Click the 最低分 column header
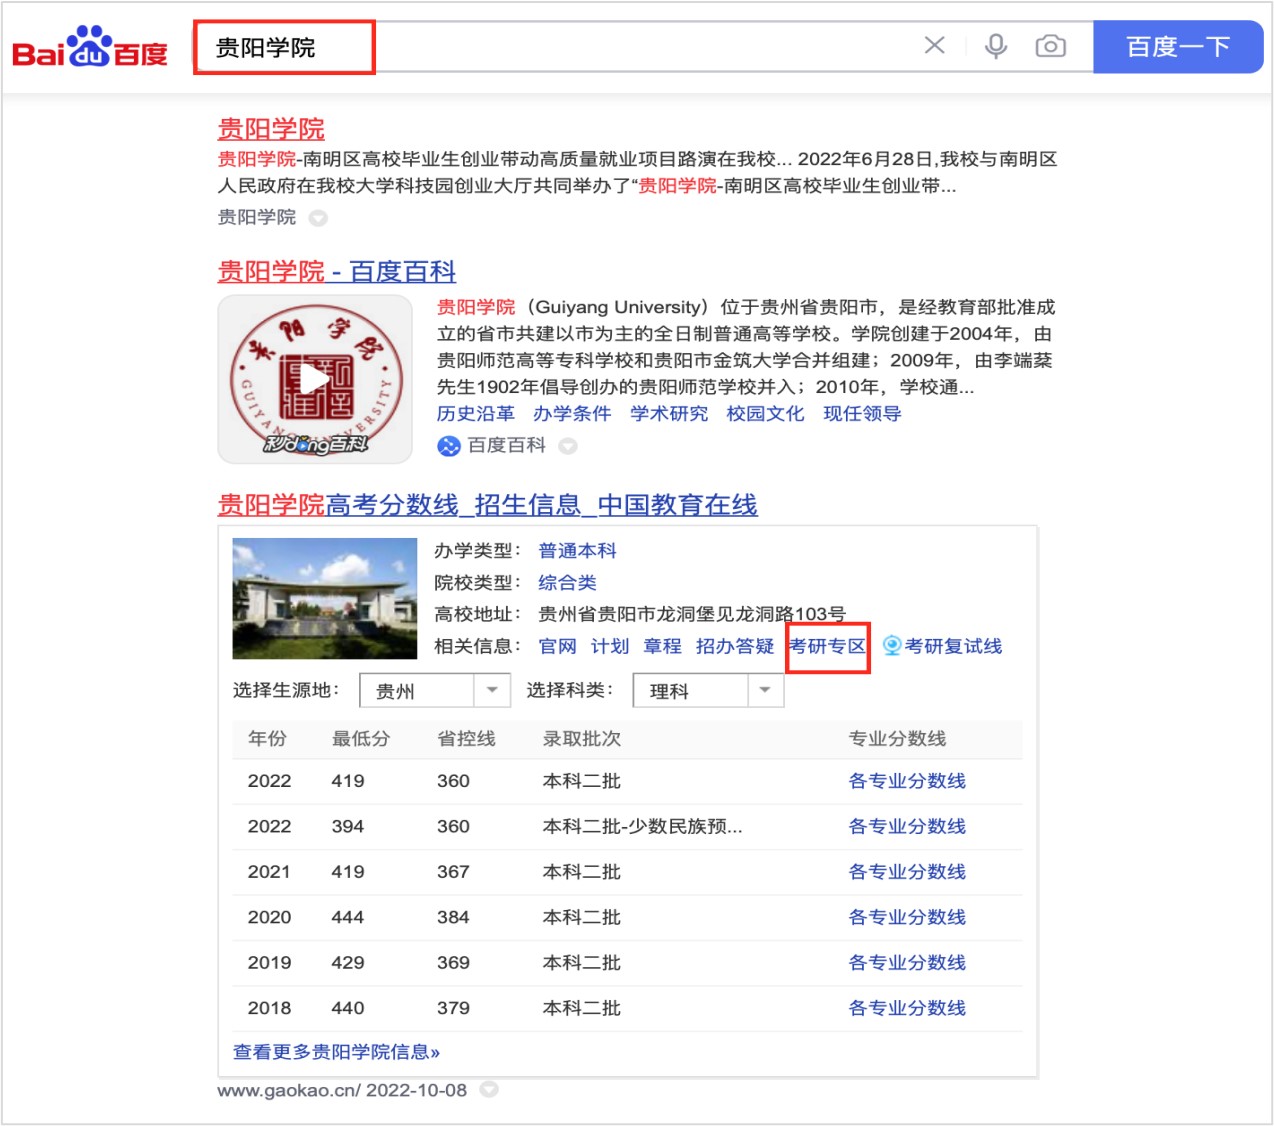Screen dimensions: 1274x1126 (x=361, y=739)
